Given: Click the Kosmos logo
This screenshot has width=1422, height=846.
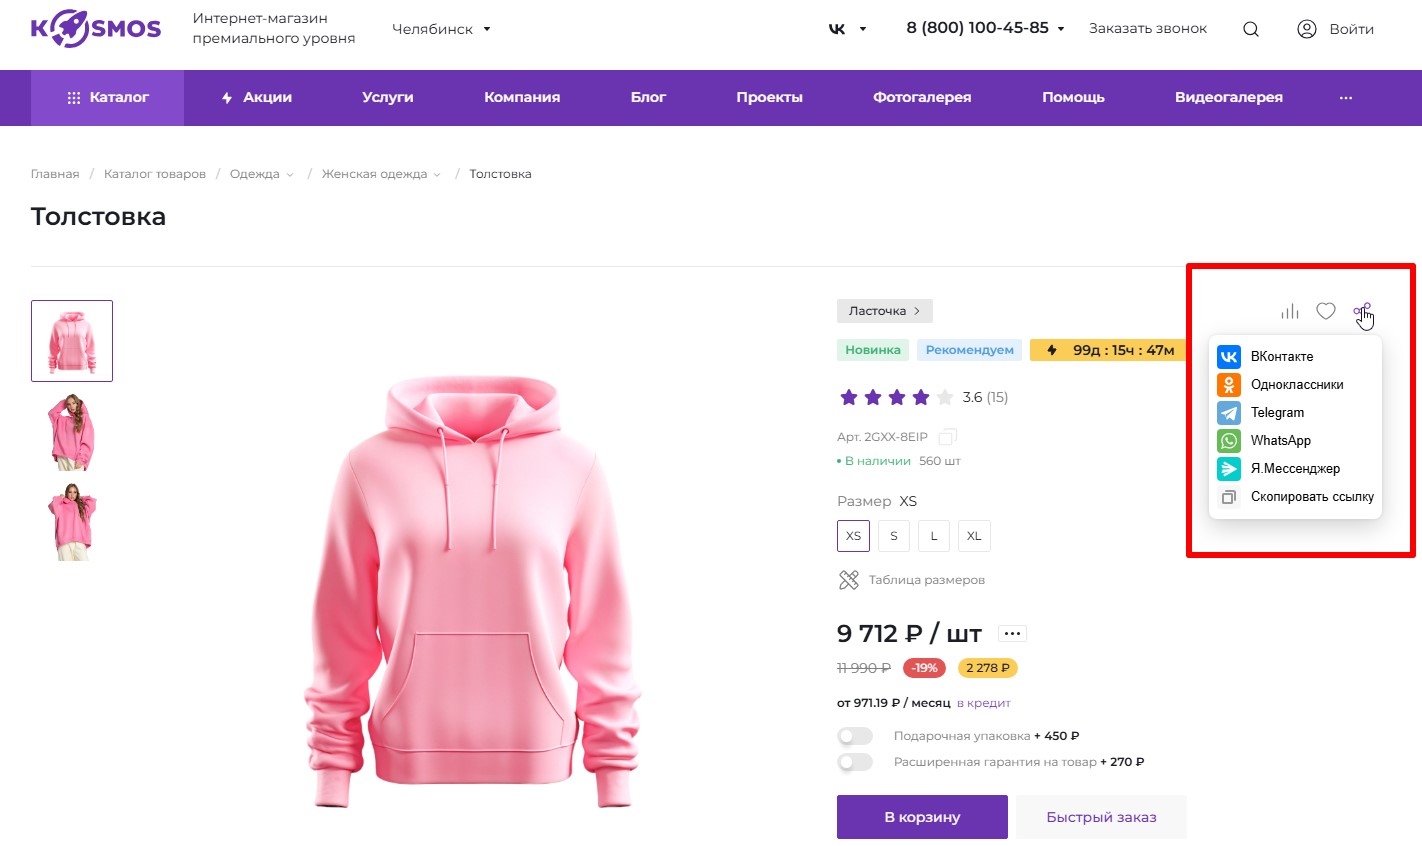Looking at the screenshot, I should pyautogui.click(x=96, y=28).
